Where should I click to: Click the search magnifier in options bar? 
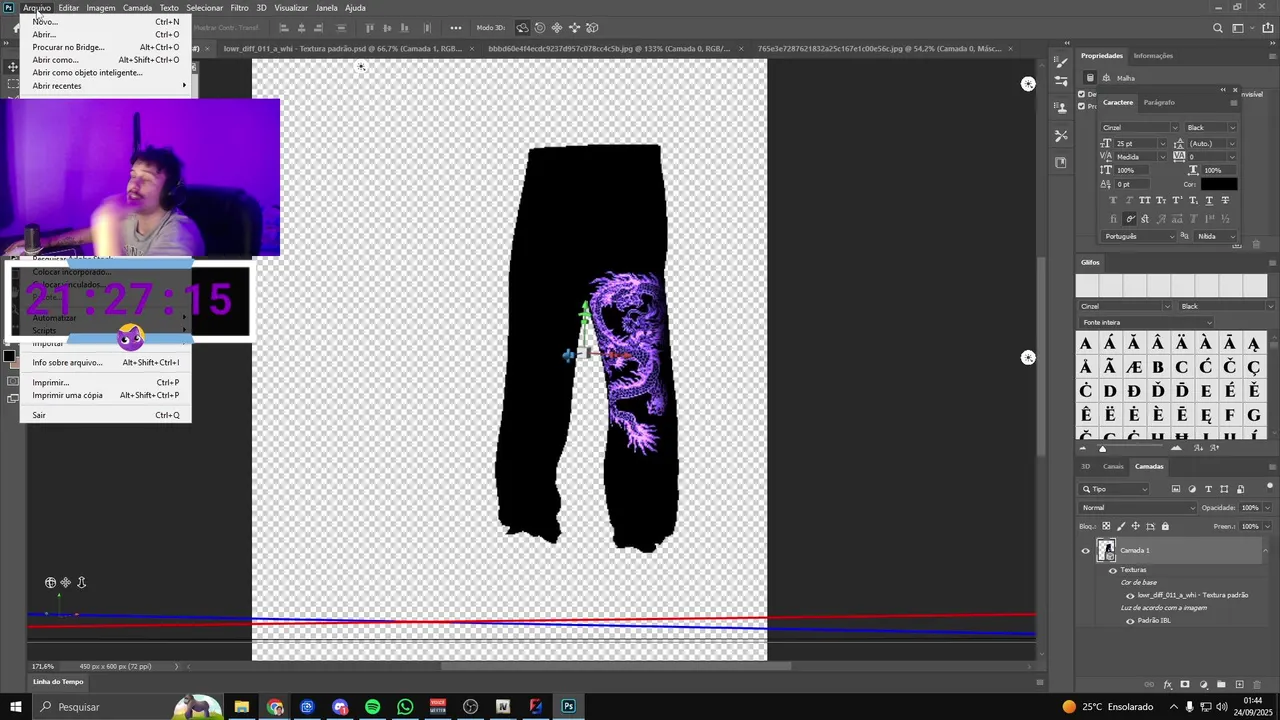pyautogui.click(x=1217, y=28)
